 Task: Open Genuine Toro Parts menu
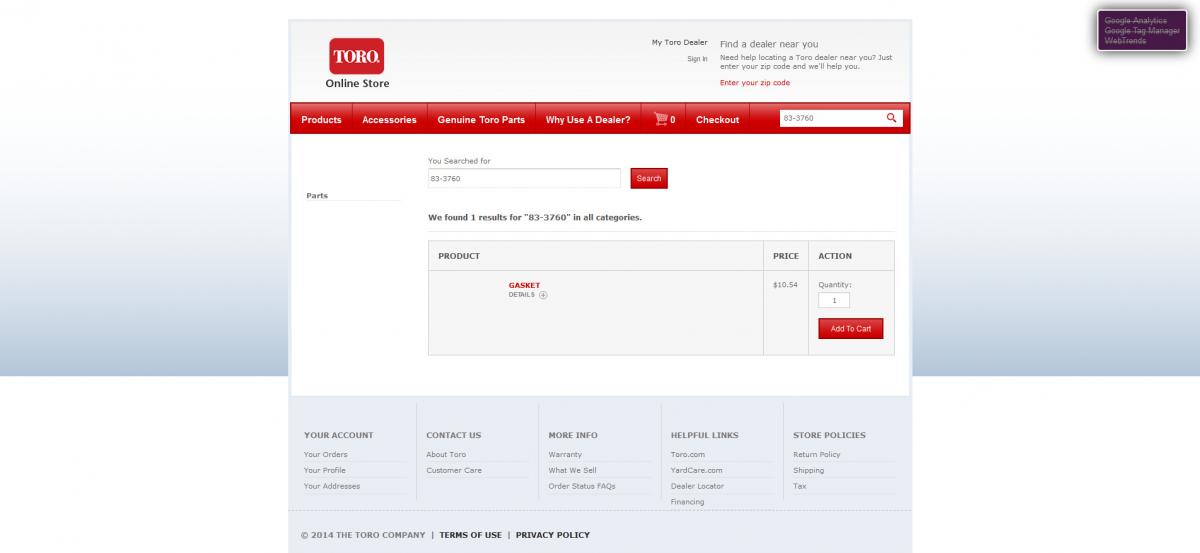click(x=481, y=119)
